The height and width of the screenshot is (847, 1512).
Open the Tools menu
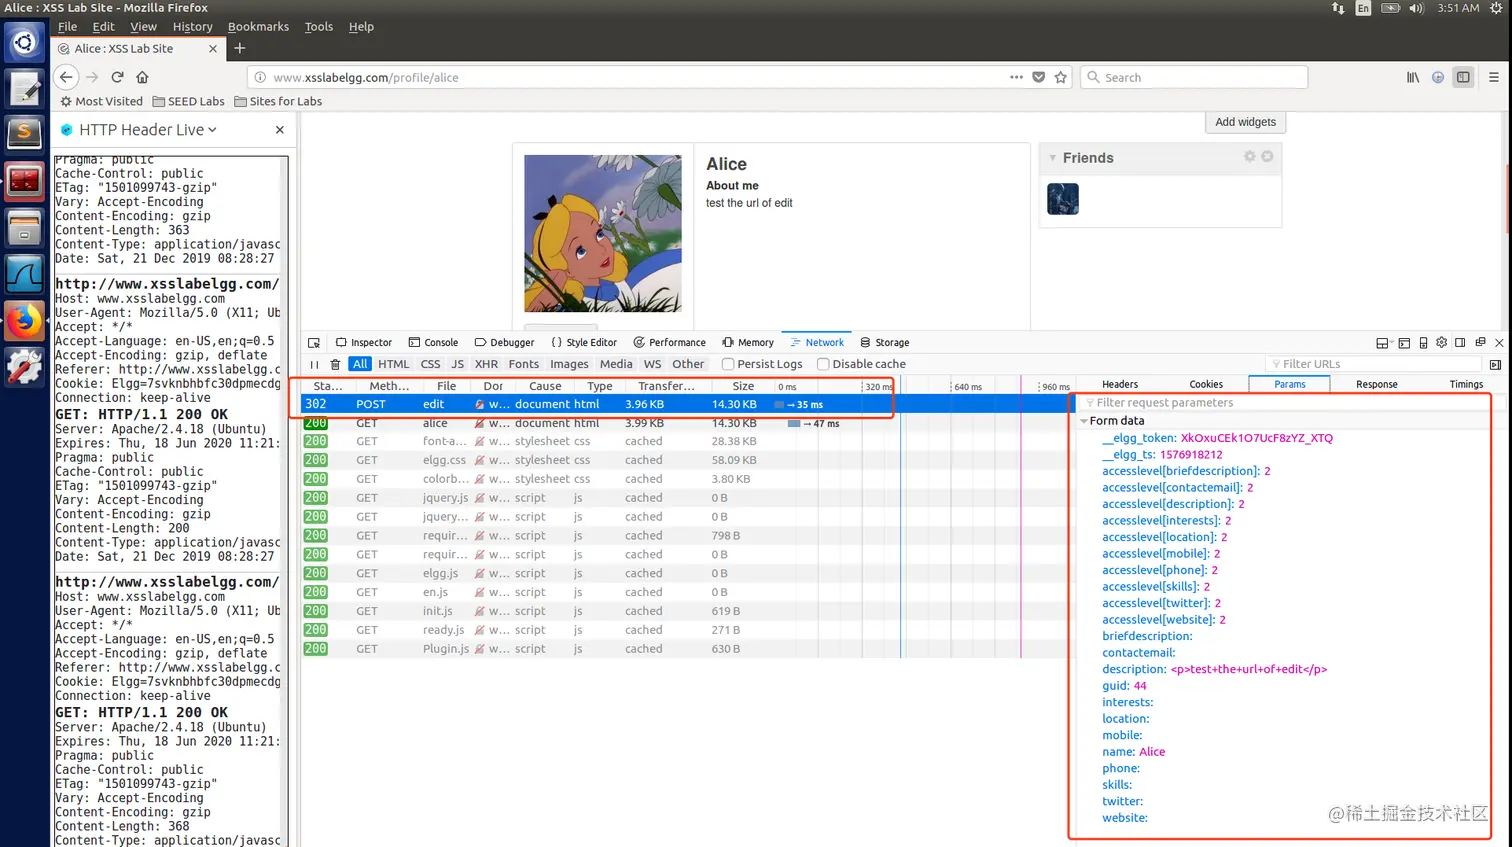tap(319, 27)
